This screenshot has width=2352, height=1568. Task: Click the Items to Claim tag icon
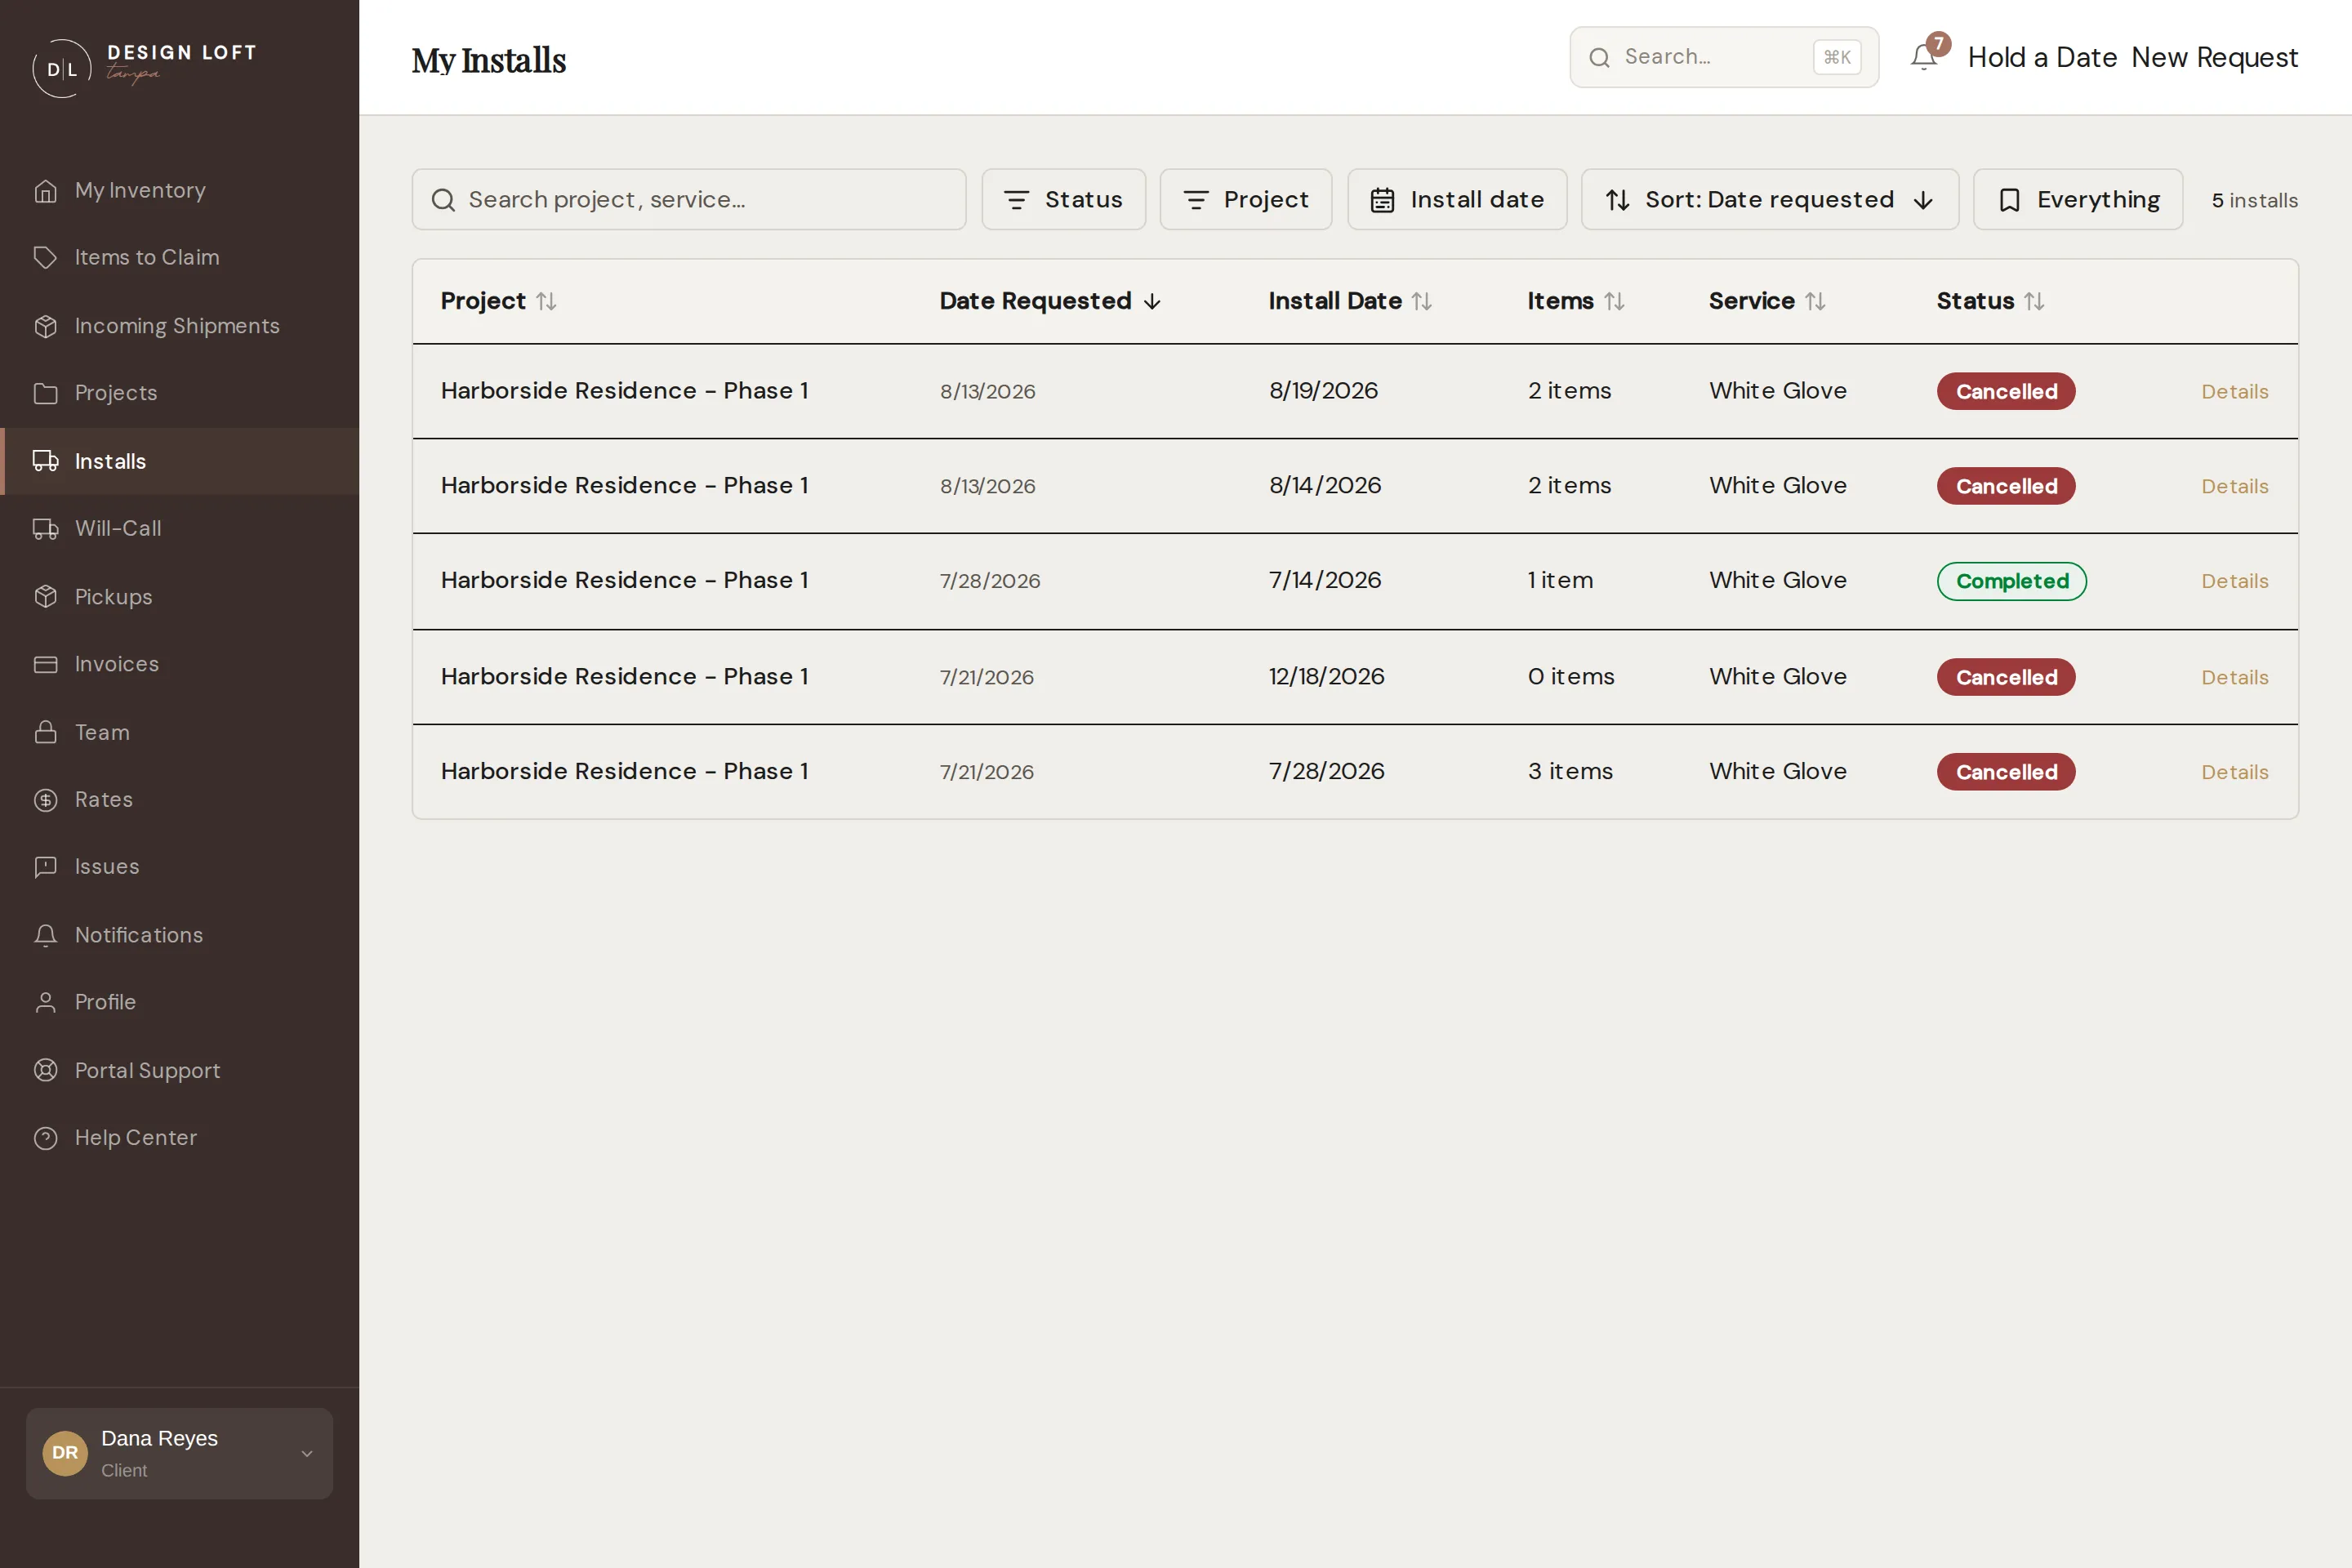(46, 257)
